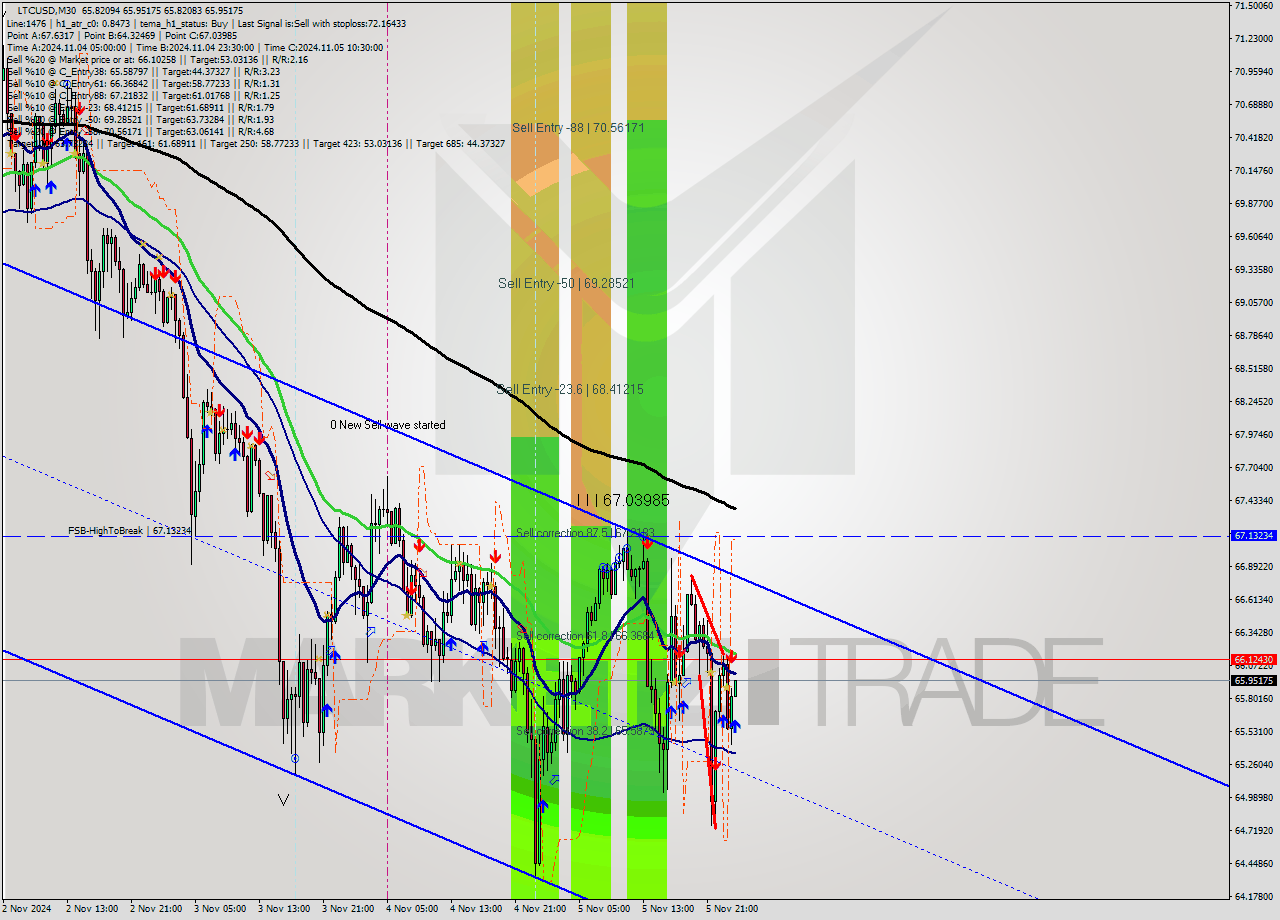
Task: Click the '5 Nov 13:00' time axis label
Action: [x=669, y=909]
